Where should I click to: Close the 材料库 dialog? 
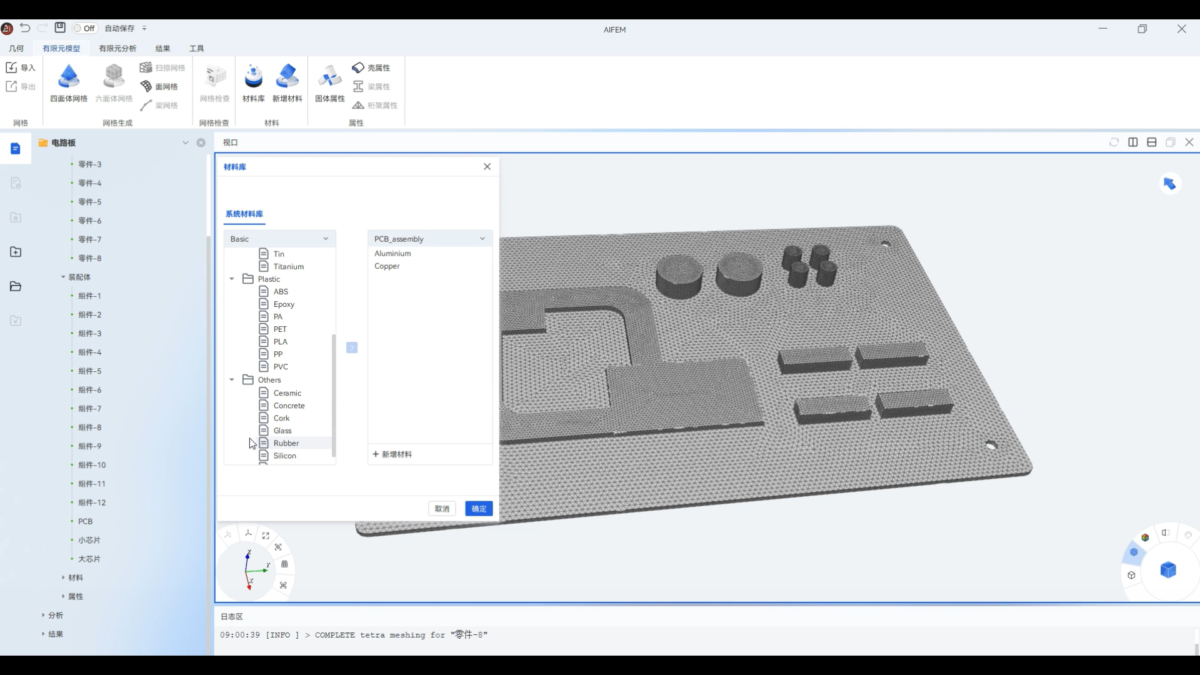(x=487, y=167)
